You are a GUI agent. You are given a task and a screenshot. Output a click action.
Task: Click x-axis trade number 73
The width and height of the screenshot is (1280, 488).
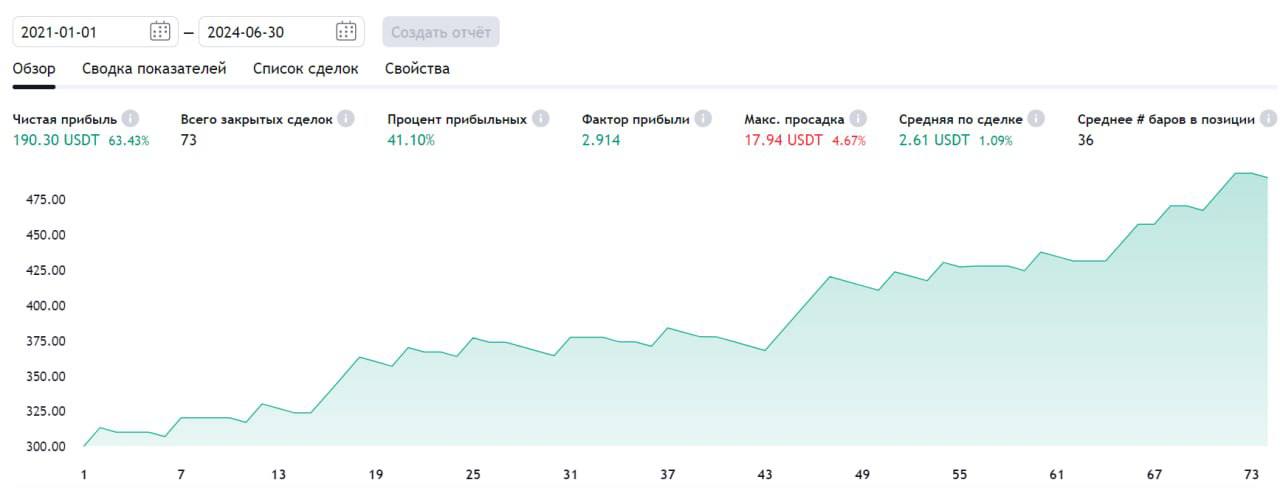pos(1251,474)
